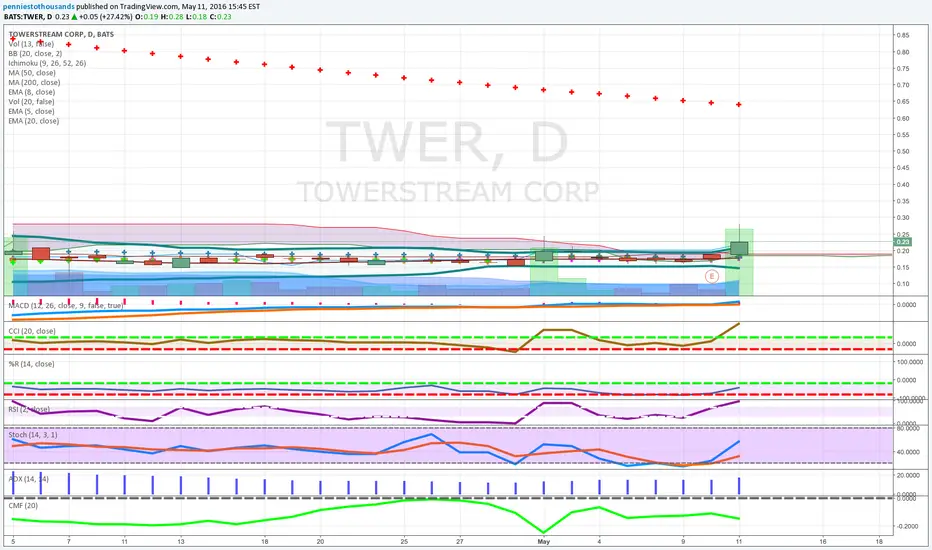932x550 pixels.
Task: Select the MACD indicator pane label
Action: [66, 305]
